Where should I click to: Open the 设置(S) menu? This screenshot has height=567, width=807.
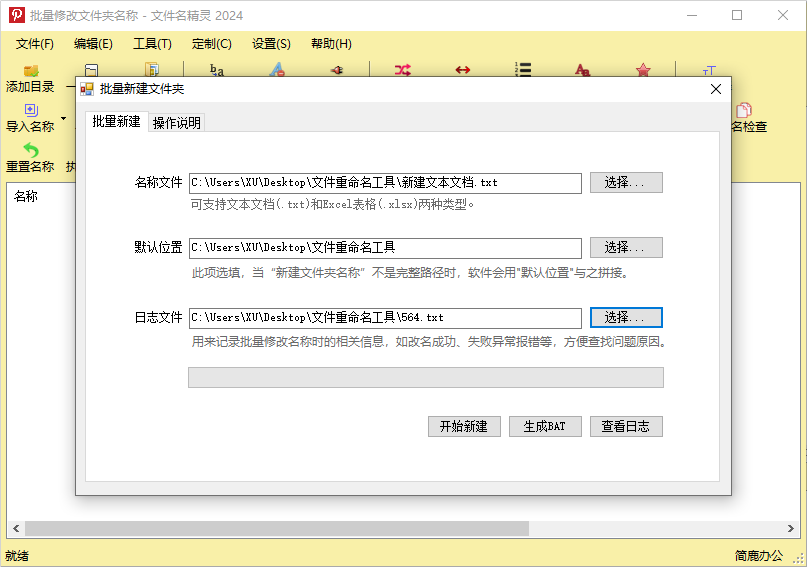click(x=271, y=44)
